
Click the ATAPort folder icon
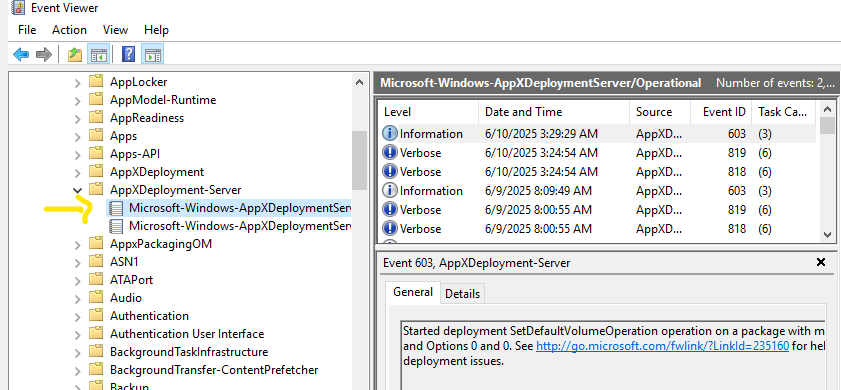96,279
